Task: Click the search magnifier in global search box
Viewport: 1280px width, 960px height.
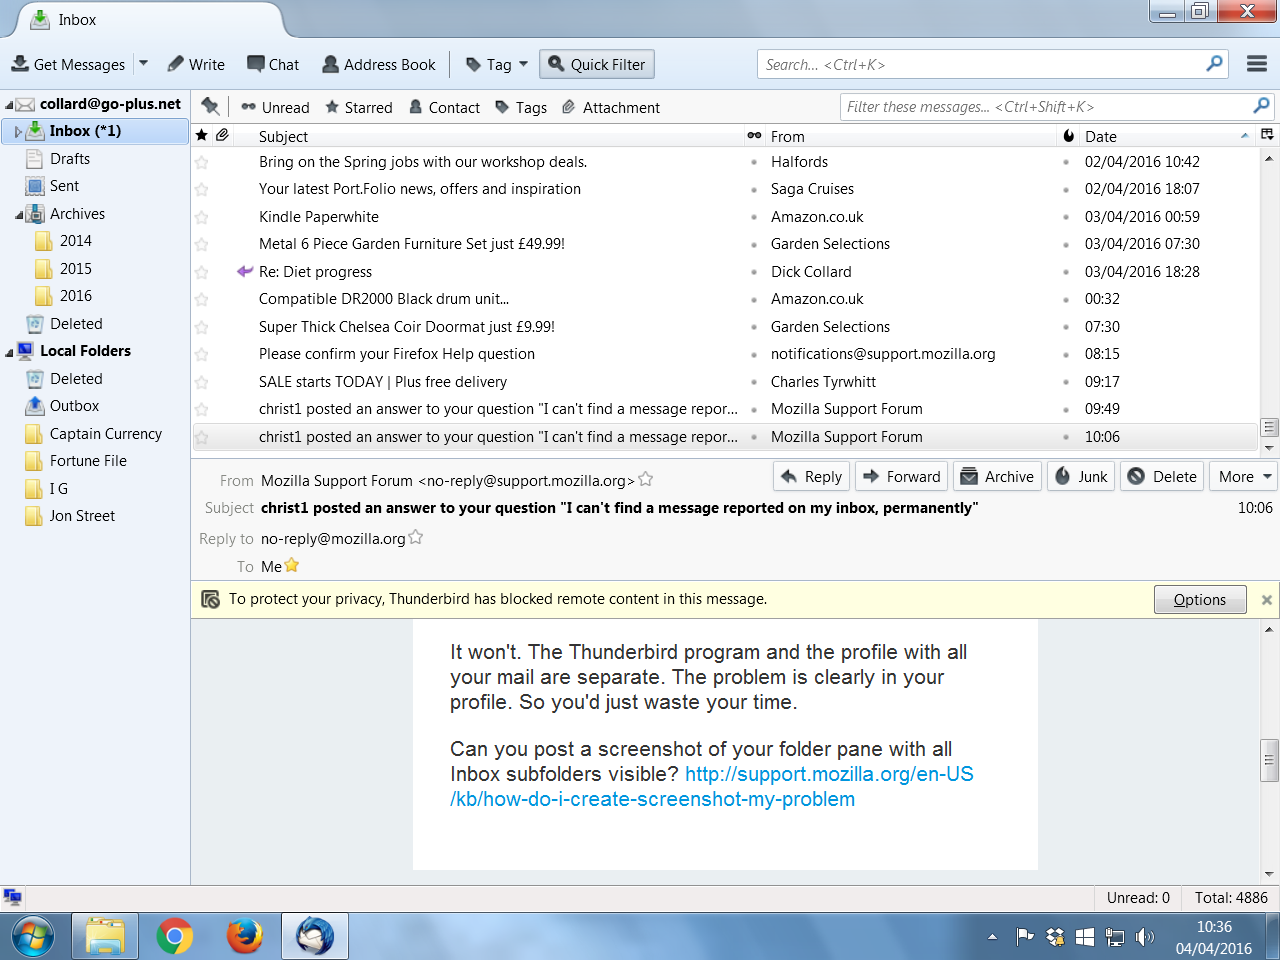Action: [x=1215, y=64]
